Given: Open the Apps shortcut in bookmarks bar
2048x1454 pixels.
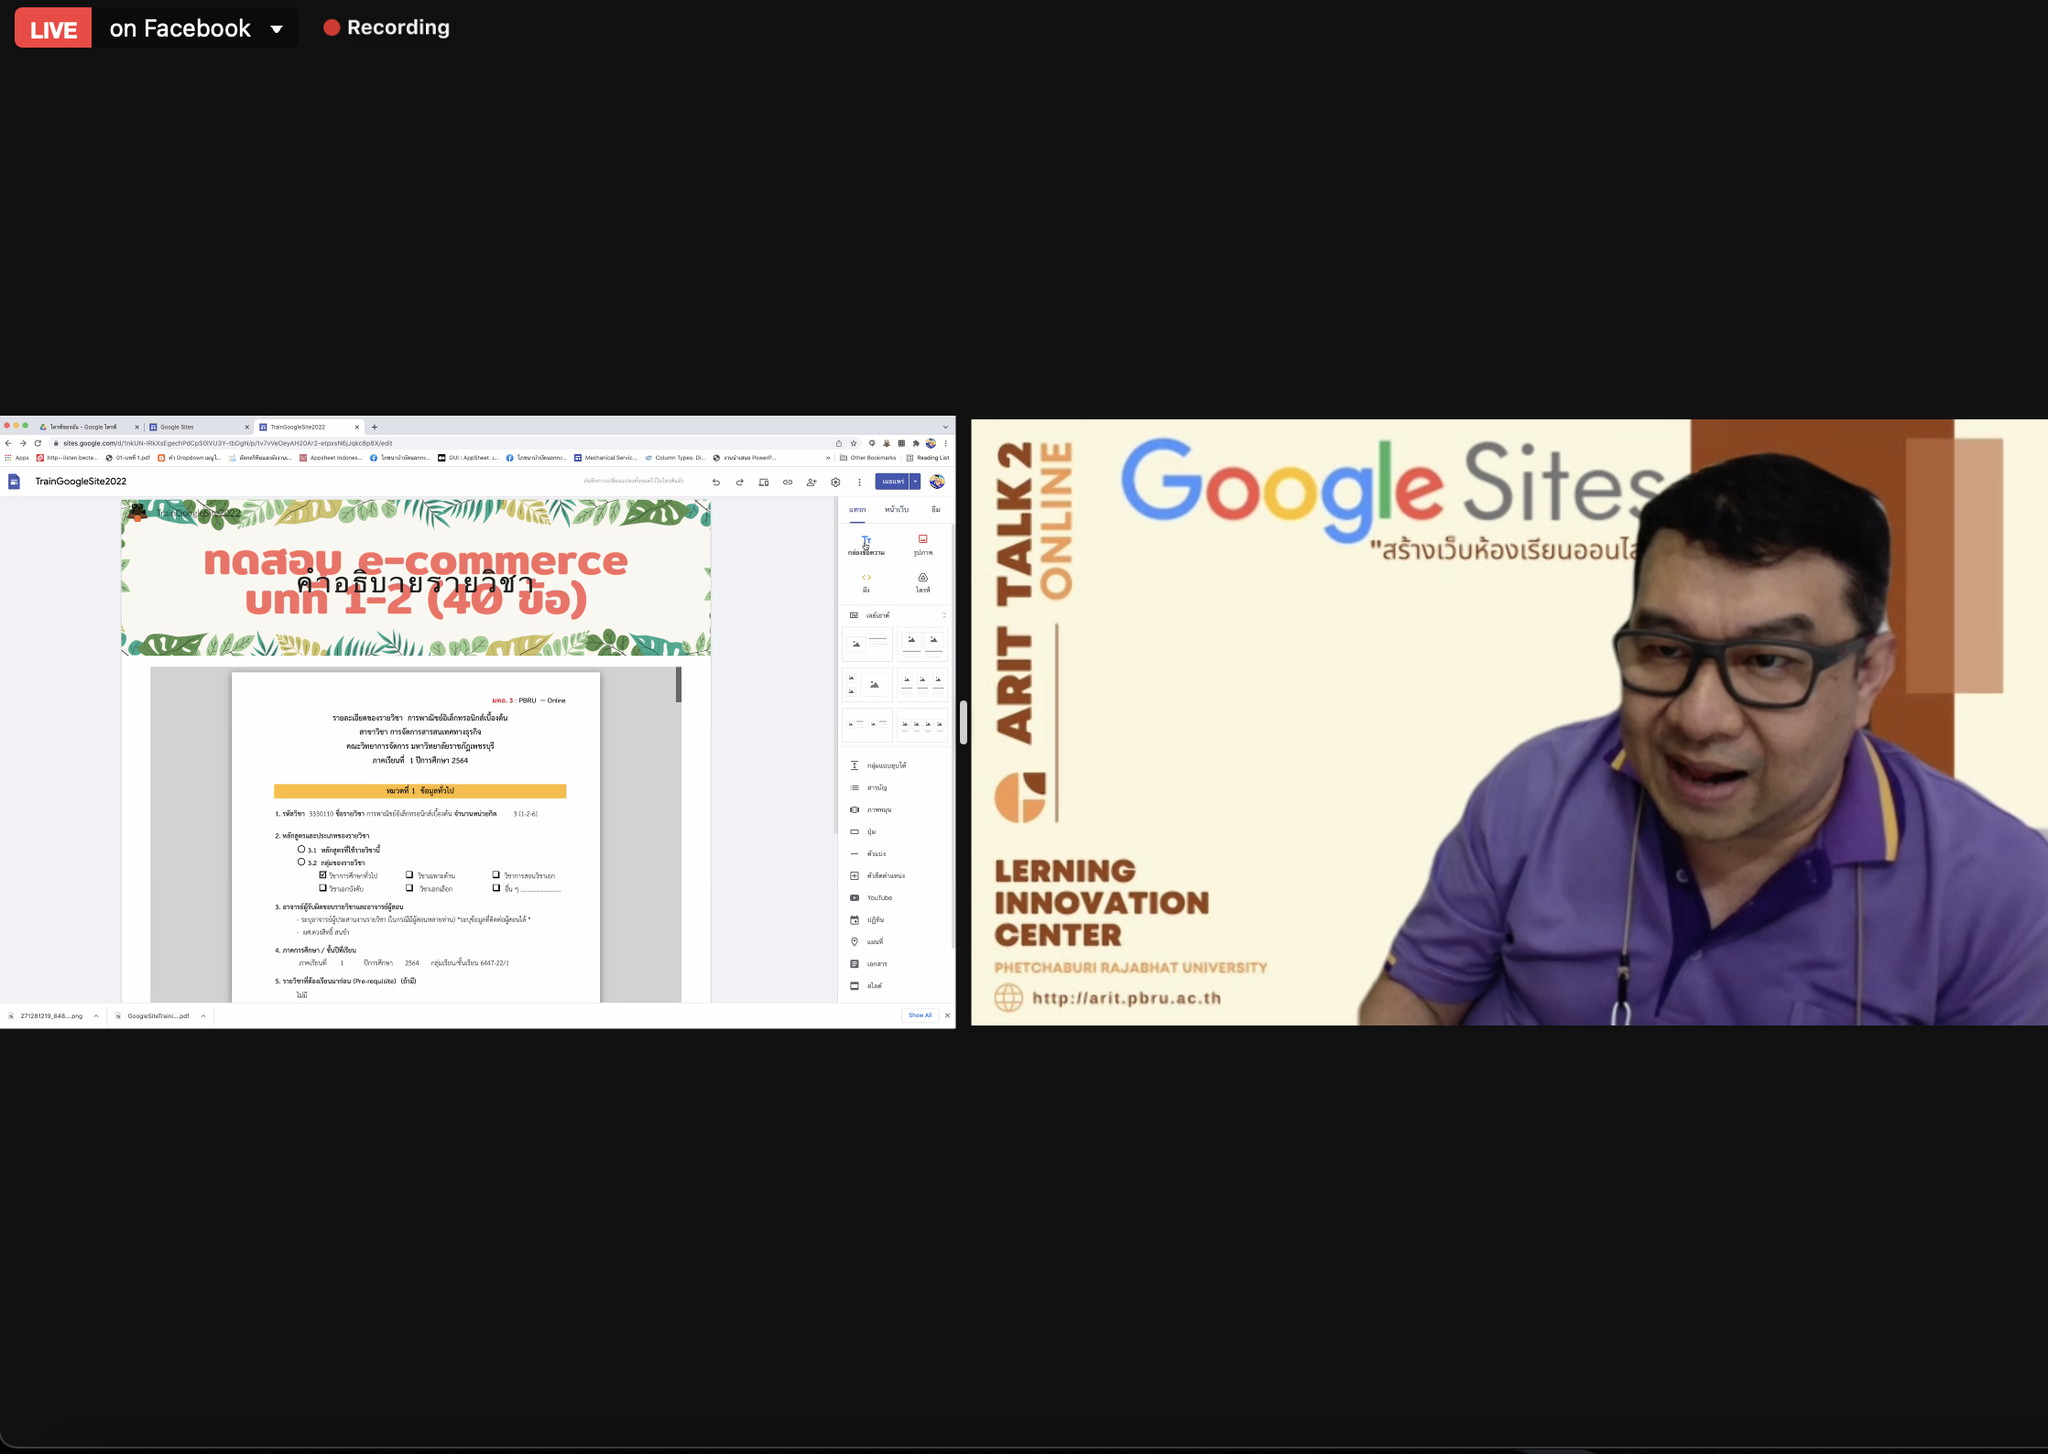Looking at the screenshot, I should coord(17,458).
